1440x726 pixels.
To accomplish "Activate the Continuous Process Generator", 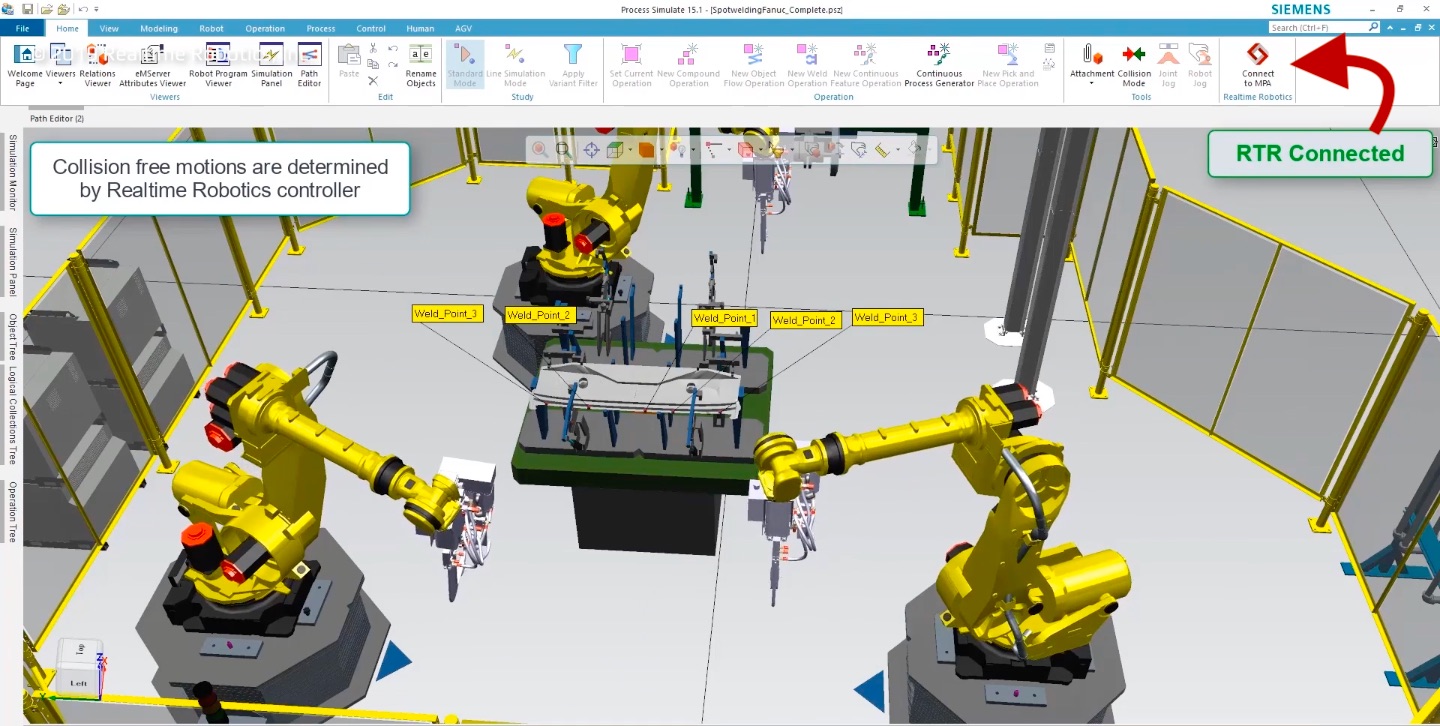I will pos(938,65).
